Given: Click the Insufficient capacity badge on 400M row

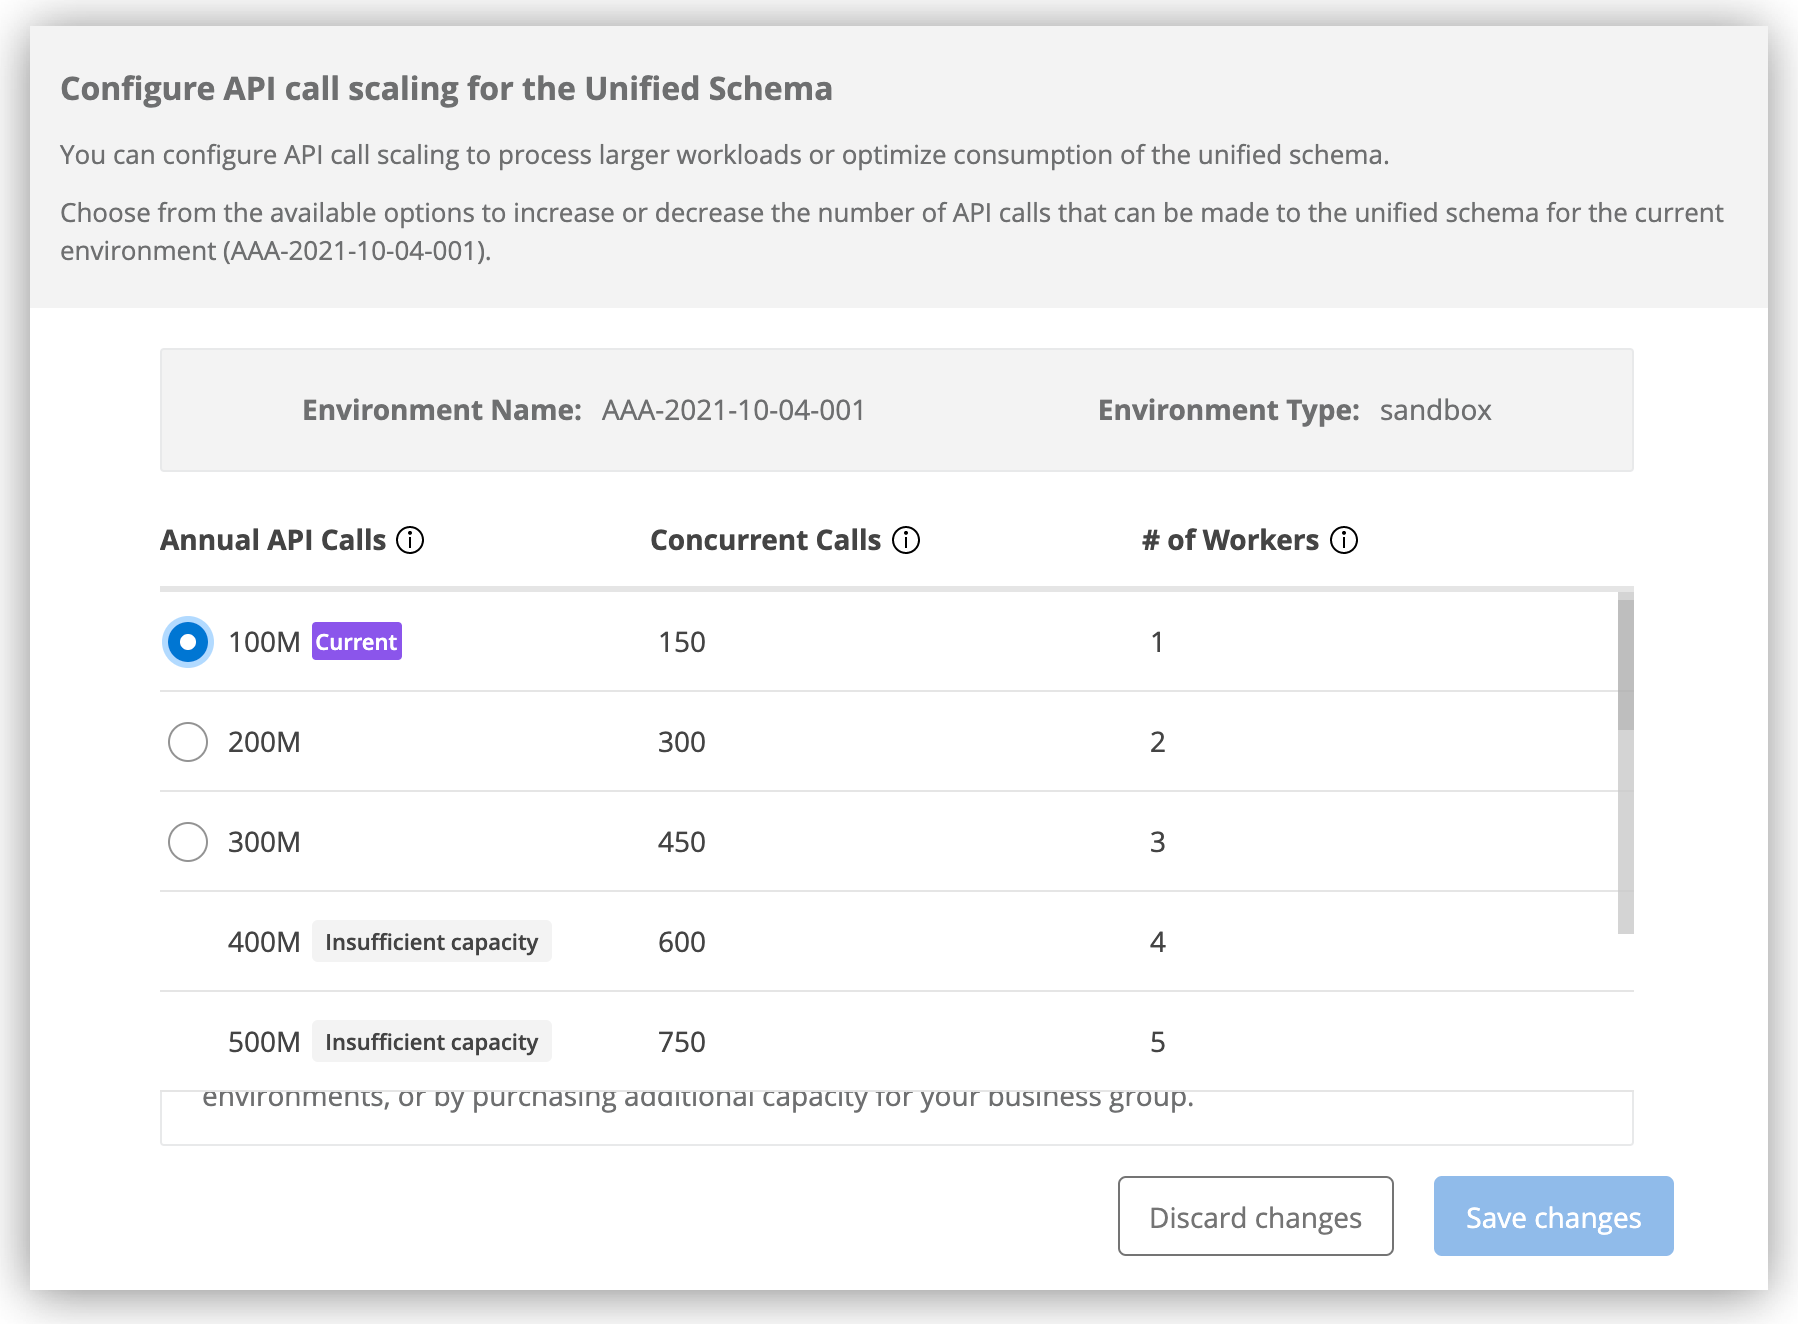Looking at the screenshot, I should (x=432, y=940).
